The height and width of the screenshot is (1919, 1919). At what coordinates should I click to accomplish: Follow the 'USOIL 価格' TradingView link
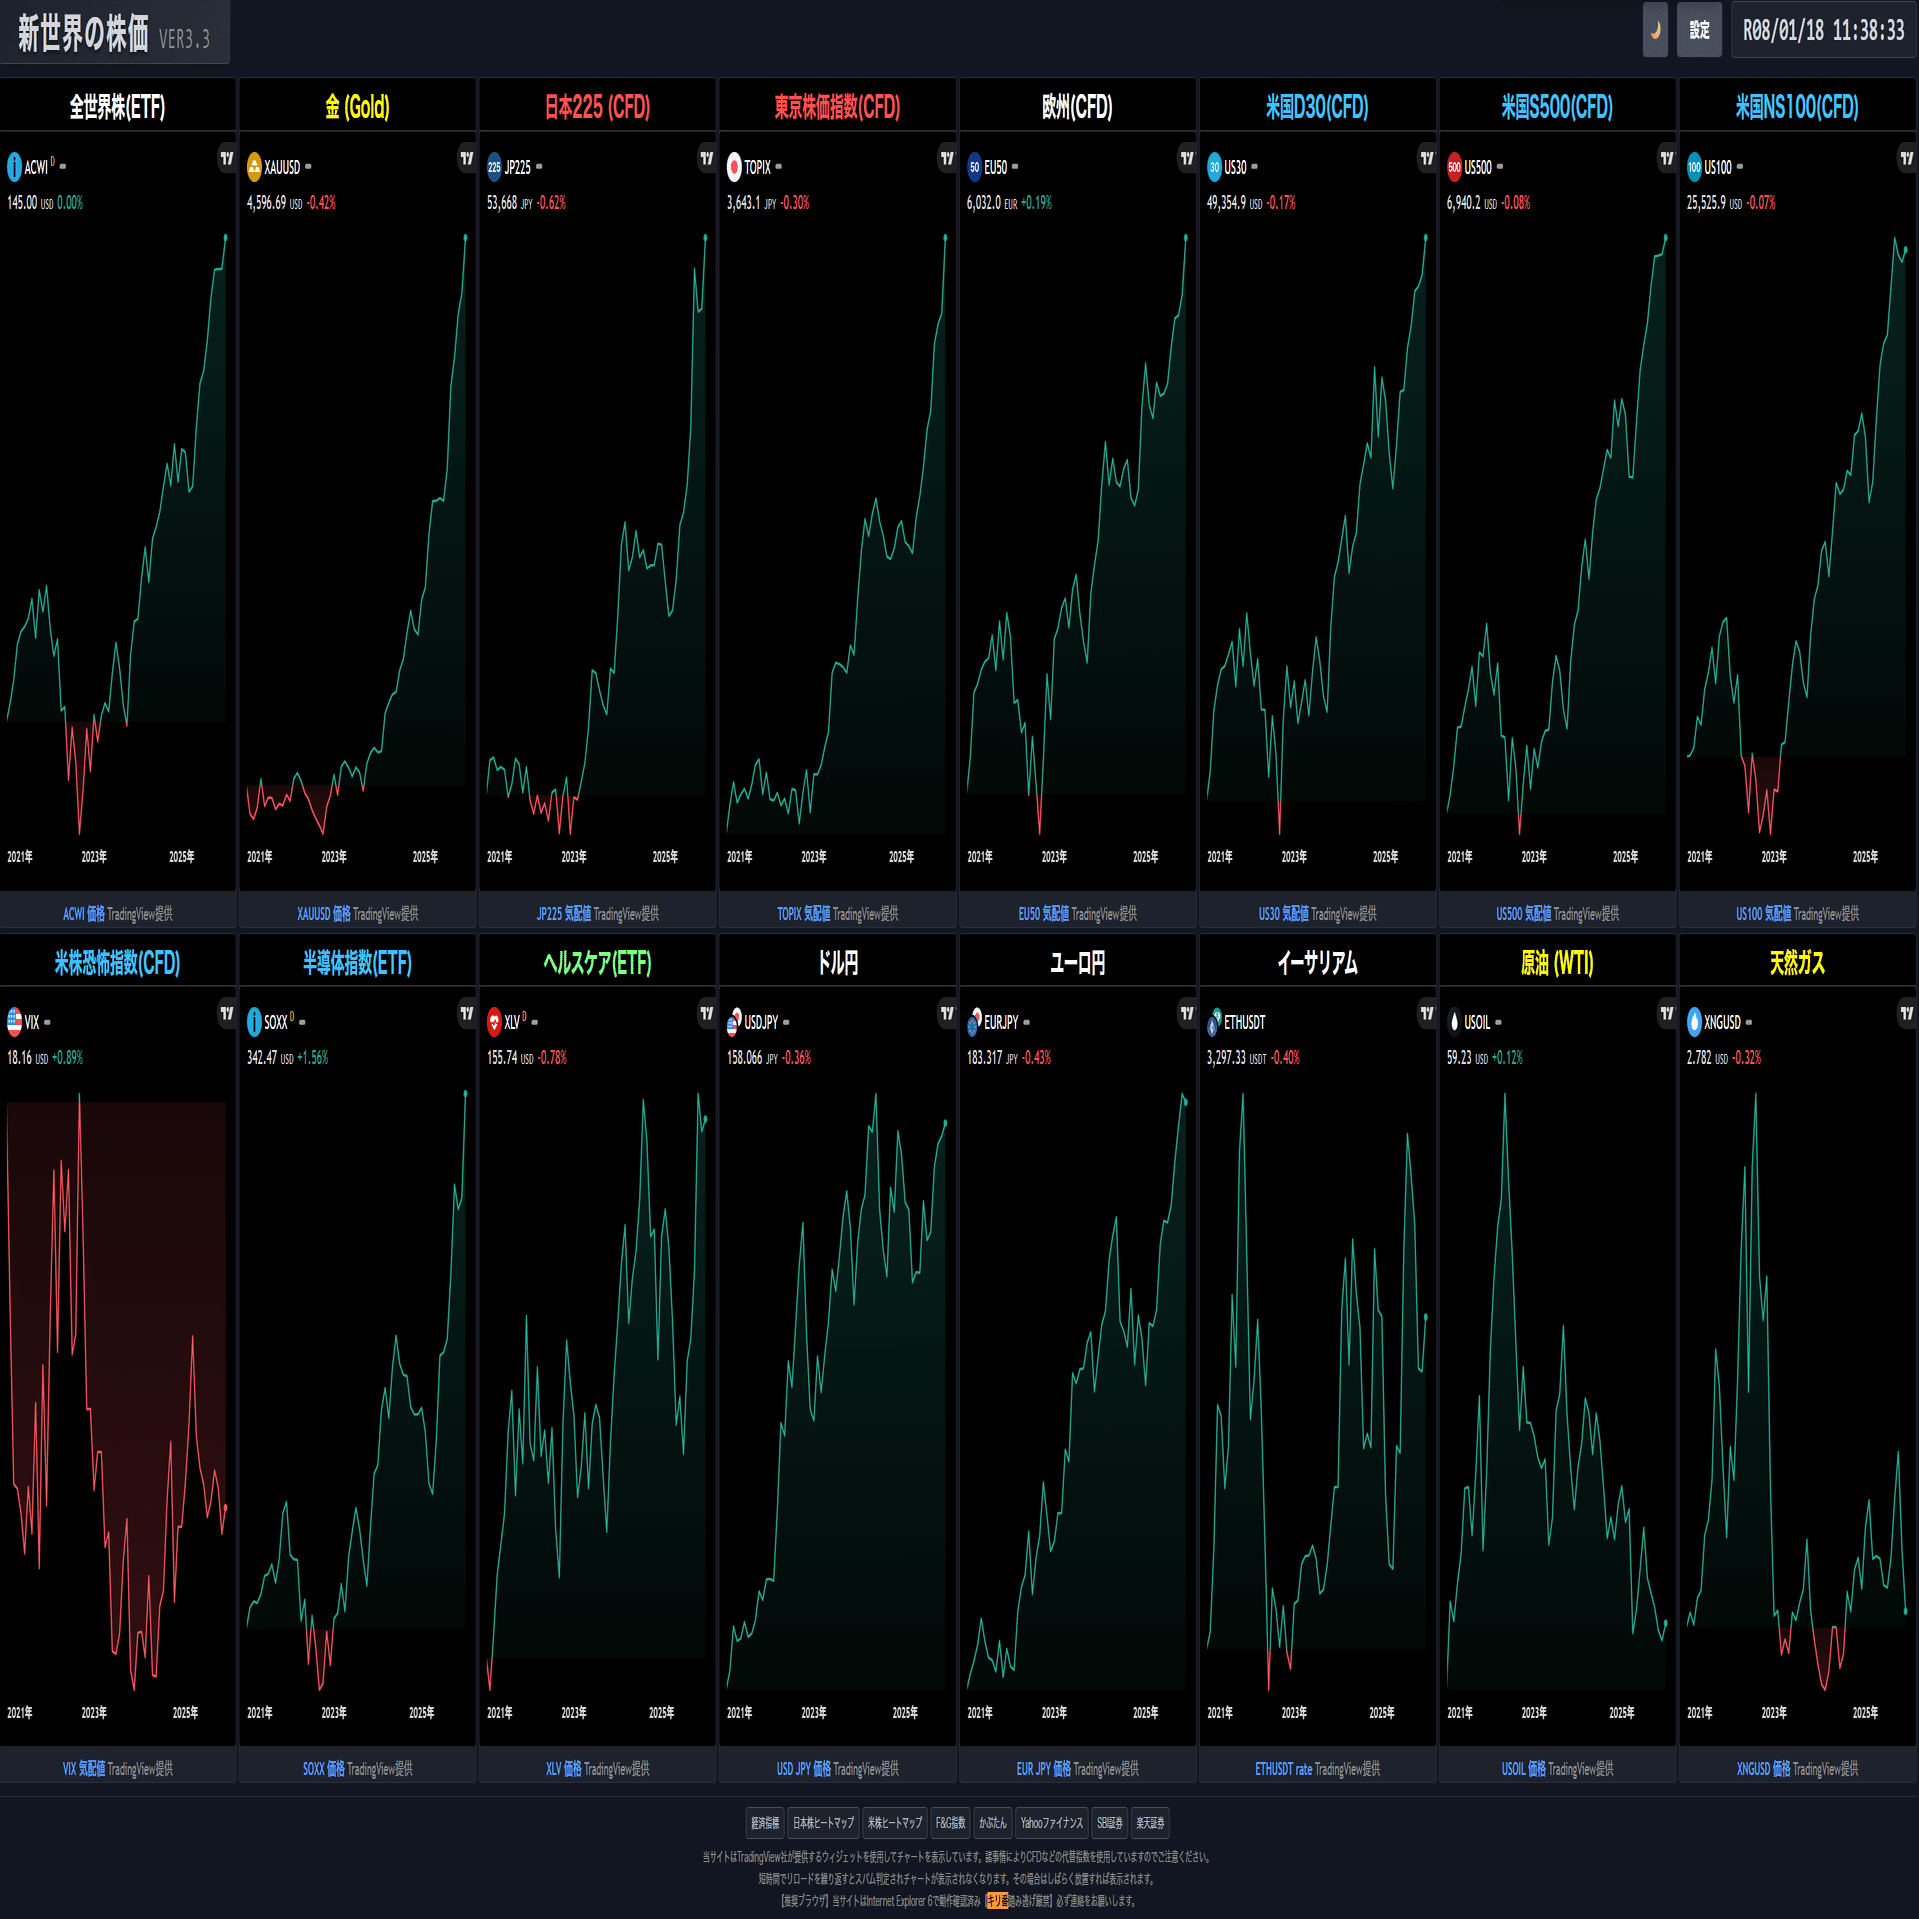(1523, 1769)
